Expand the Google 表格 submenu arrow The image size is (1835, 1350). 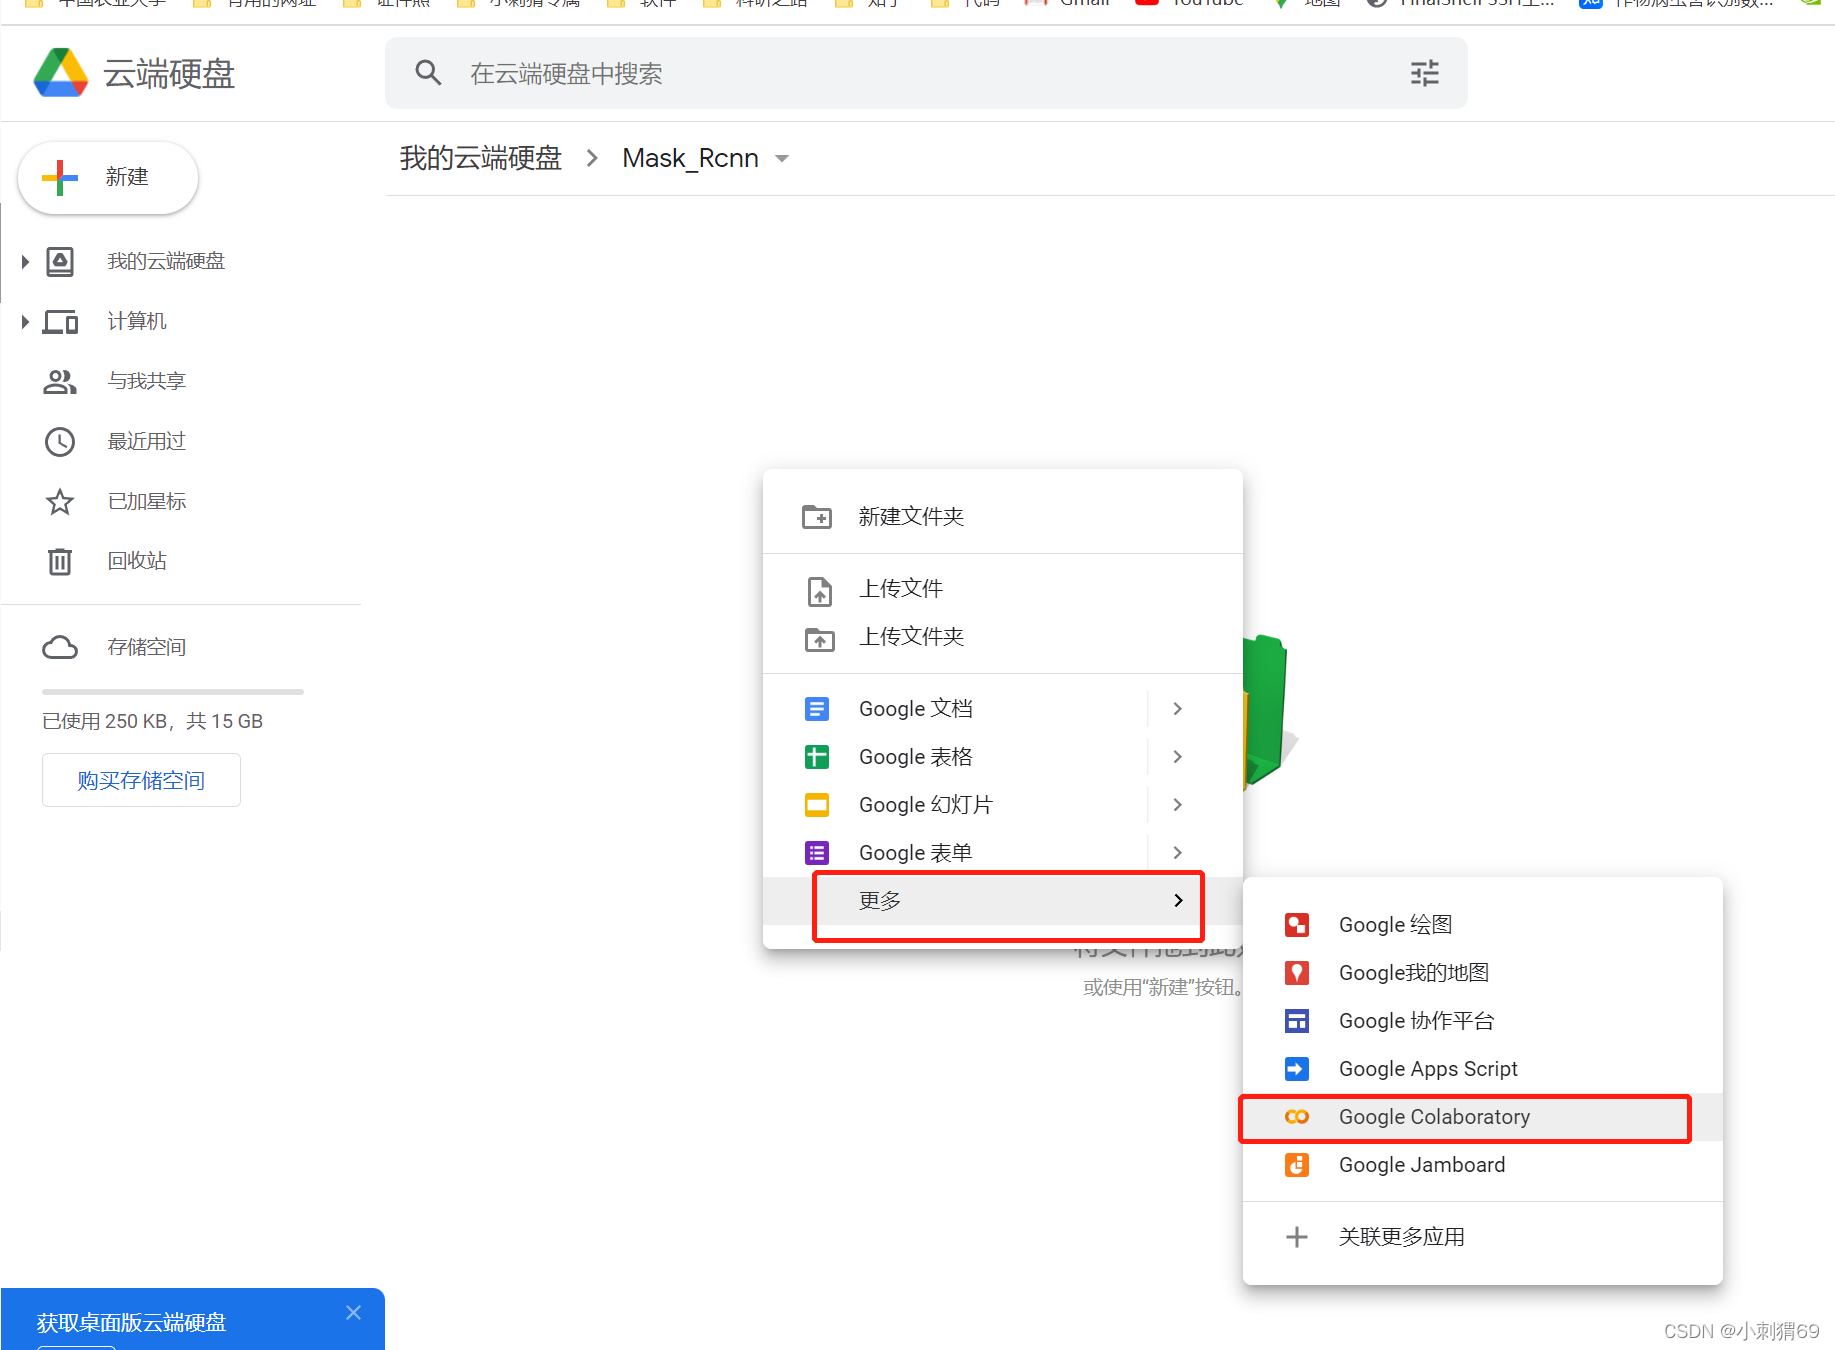click(x=1178, y=757)
